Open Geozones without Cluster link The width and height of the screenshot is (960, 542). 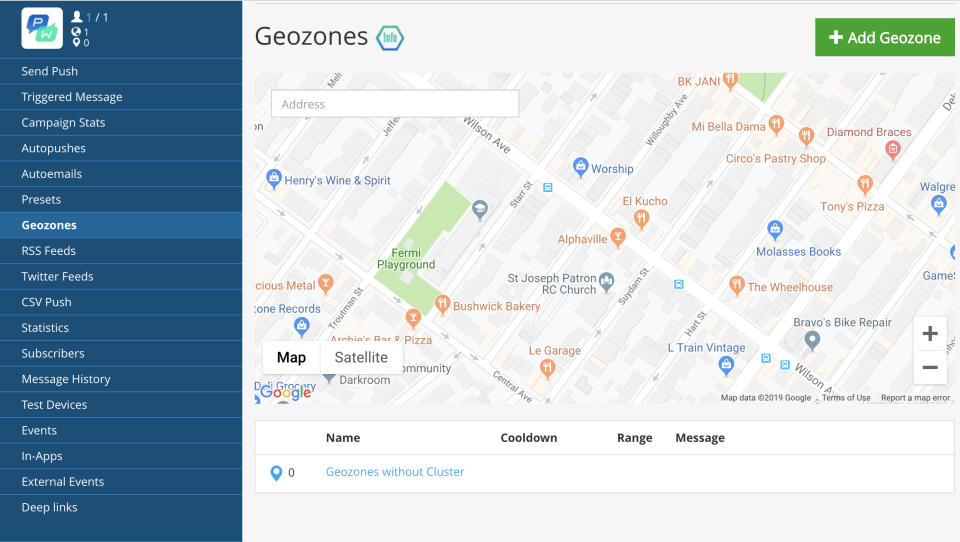click(395, 472)
